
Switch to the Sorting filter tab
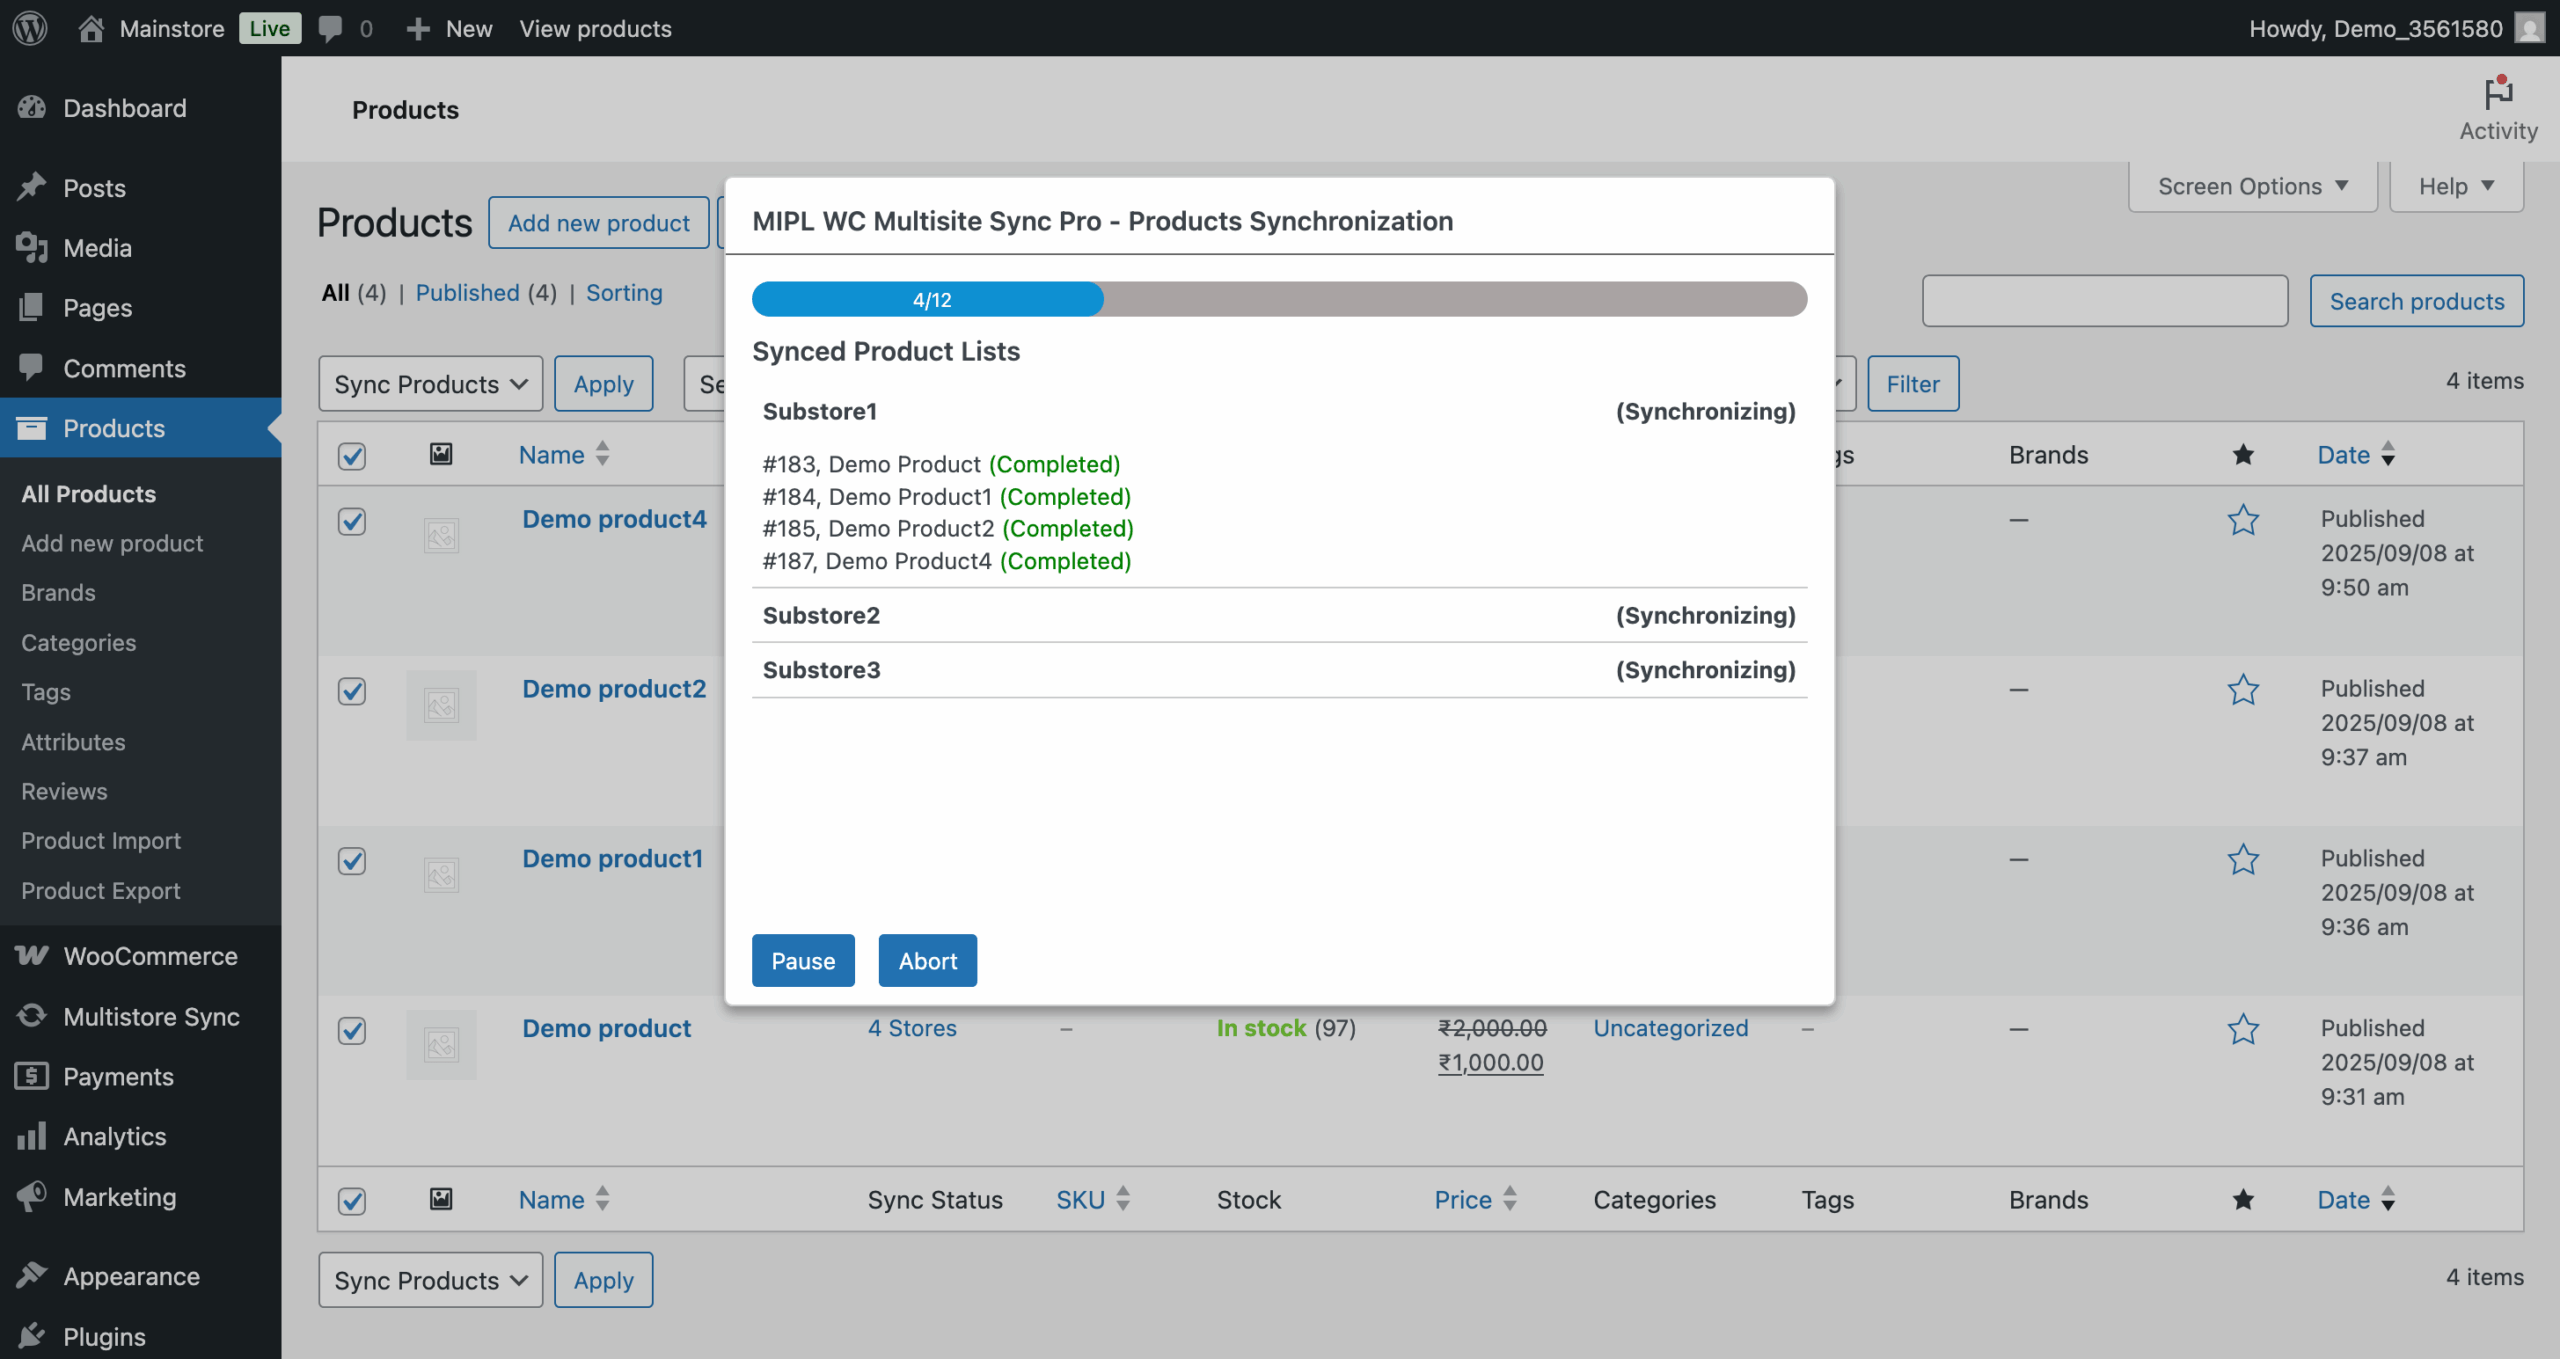pos(623,293)
